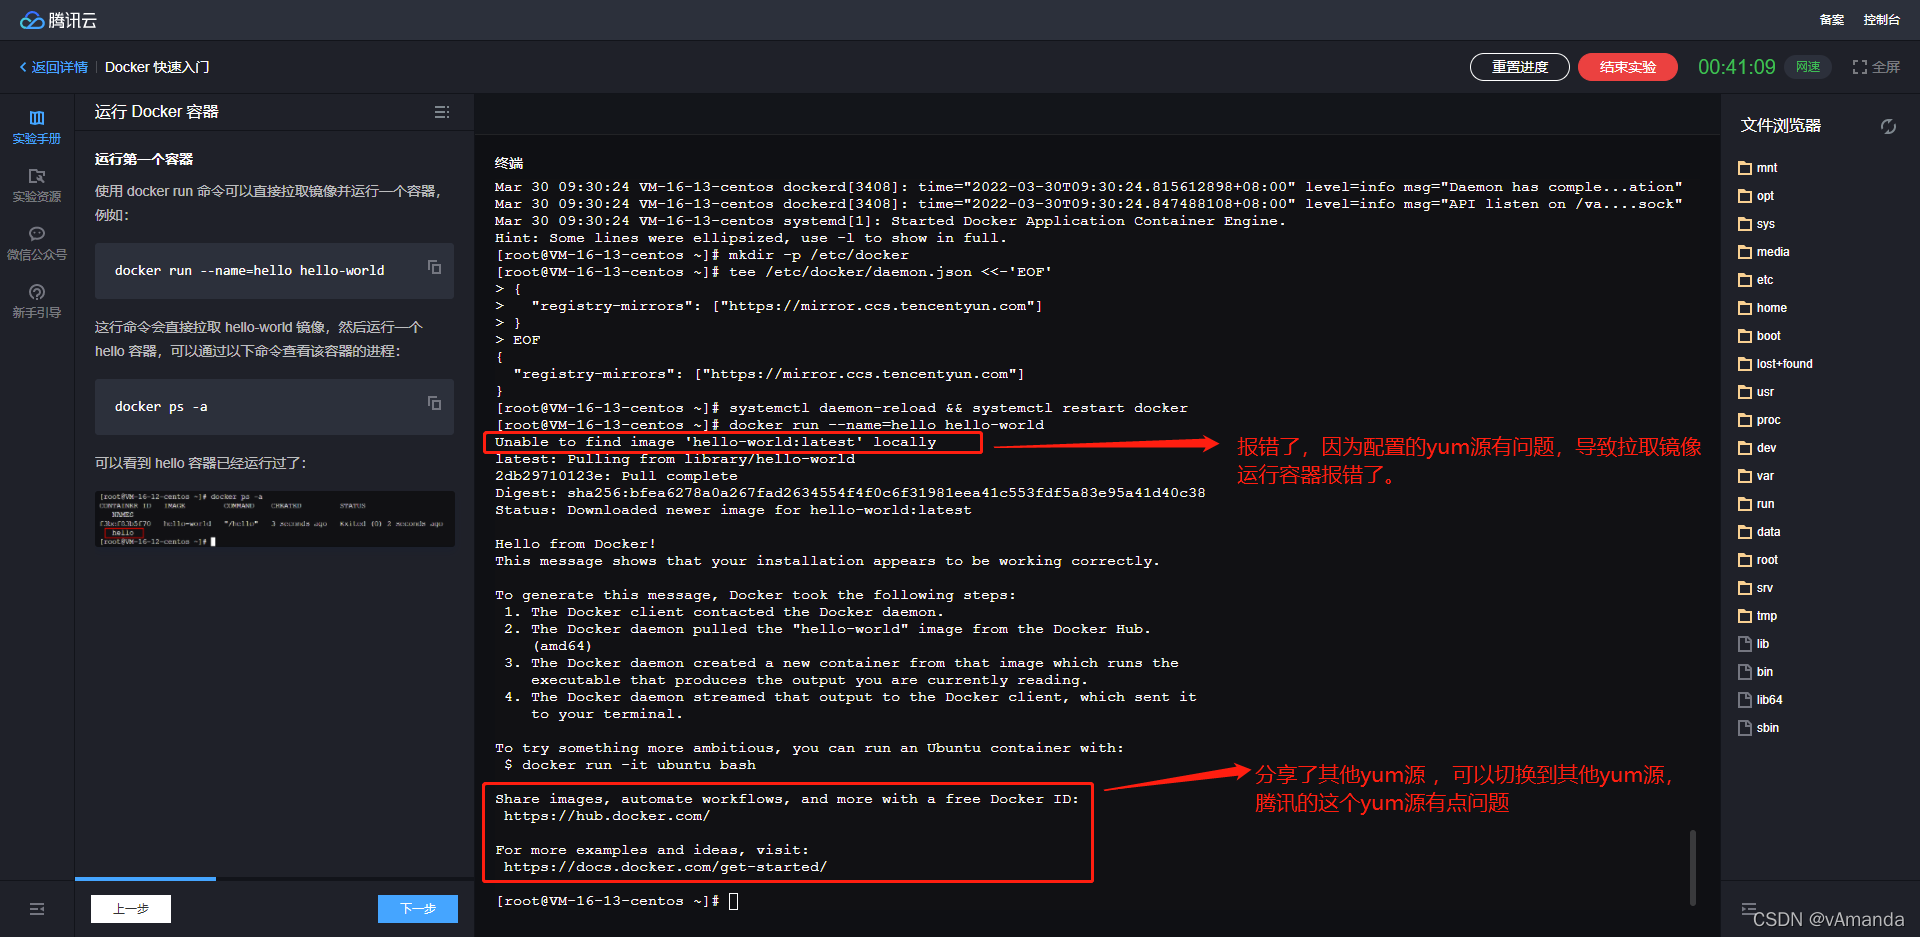Open the opt folder
Image resolution: width=1920 pixels, height=937 pixels.
click(x=1756, y=196)
